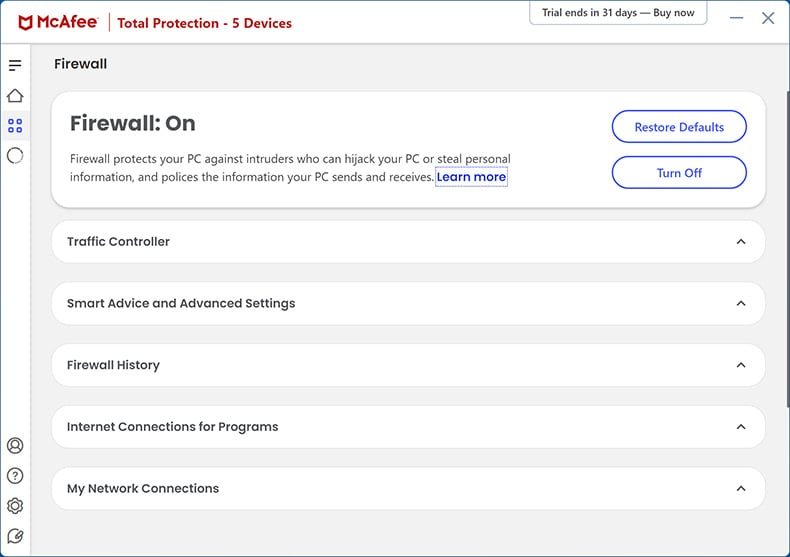Click the McAfee logo
Image resolution: width=790 pixels, height=557 pixels.
[x=58, y=22]
